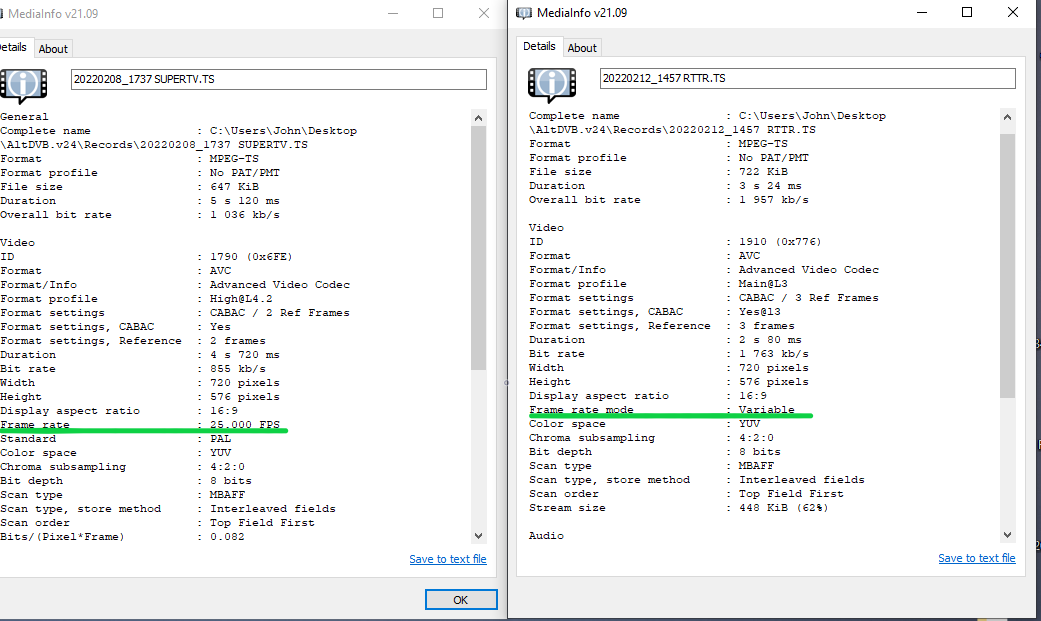Click Save to text file in right window

pyautogui.click(x=977, y=559)
